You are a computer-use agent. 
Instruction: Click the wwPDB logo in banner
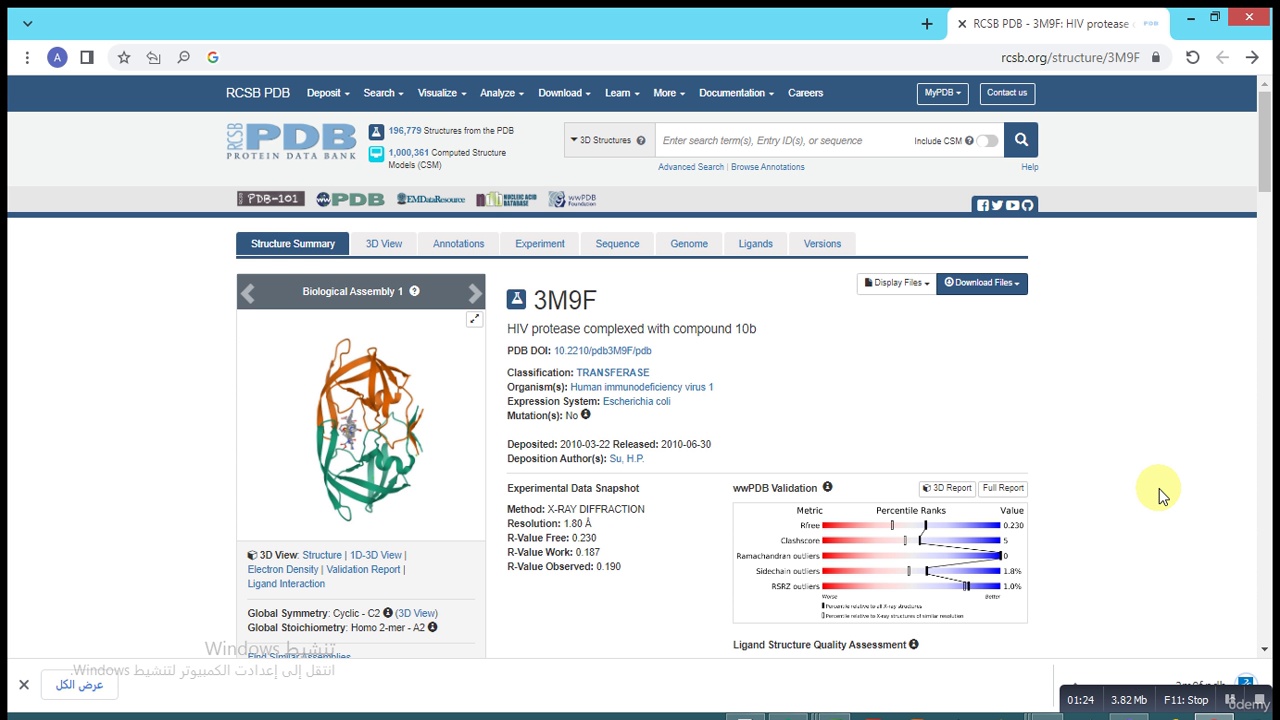click(350, 199)
